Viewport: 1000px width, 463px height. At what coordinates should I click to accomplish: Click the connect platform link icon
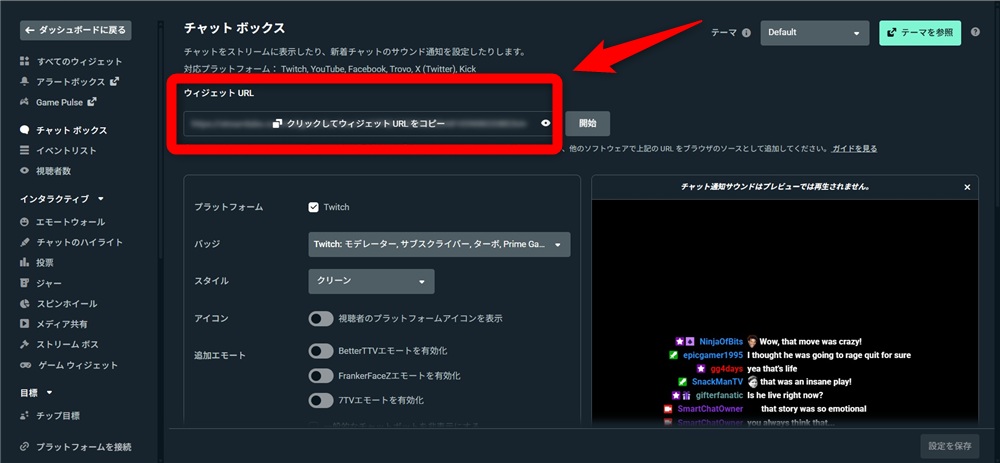(x=25, y=447)
